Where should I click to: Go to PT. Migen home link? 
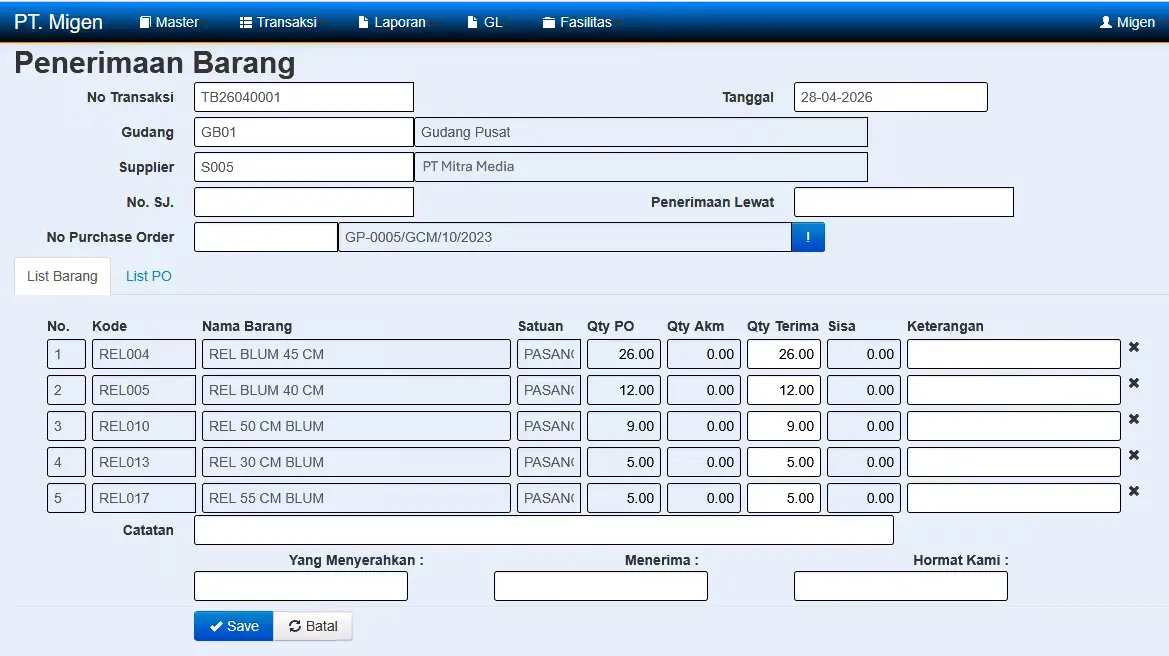coord(58,22)
